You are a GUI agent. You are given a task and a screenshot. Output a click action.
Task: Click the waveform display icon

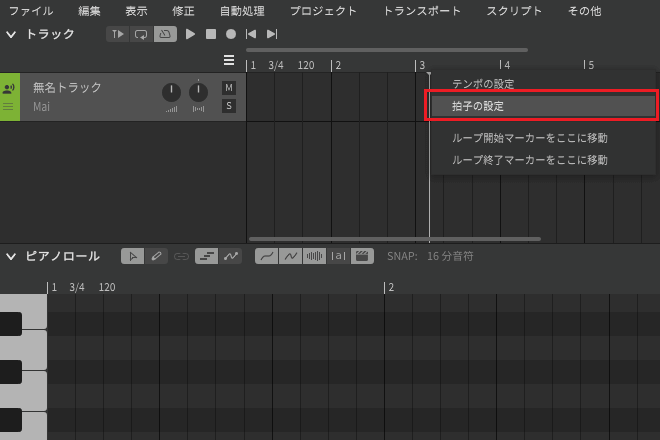pyautogui.click(x=314, y=256)
